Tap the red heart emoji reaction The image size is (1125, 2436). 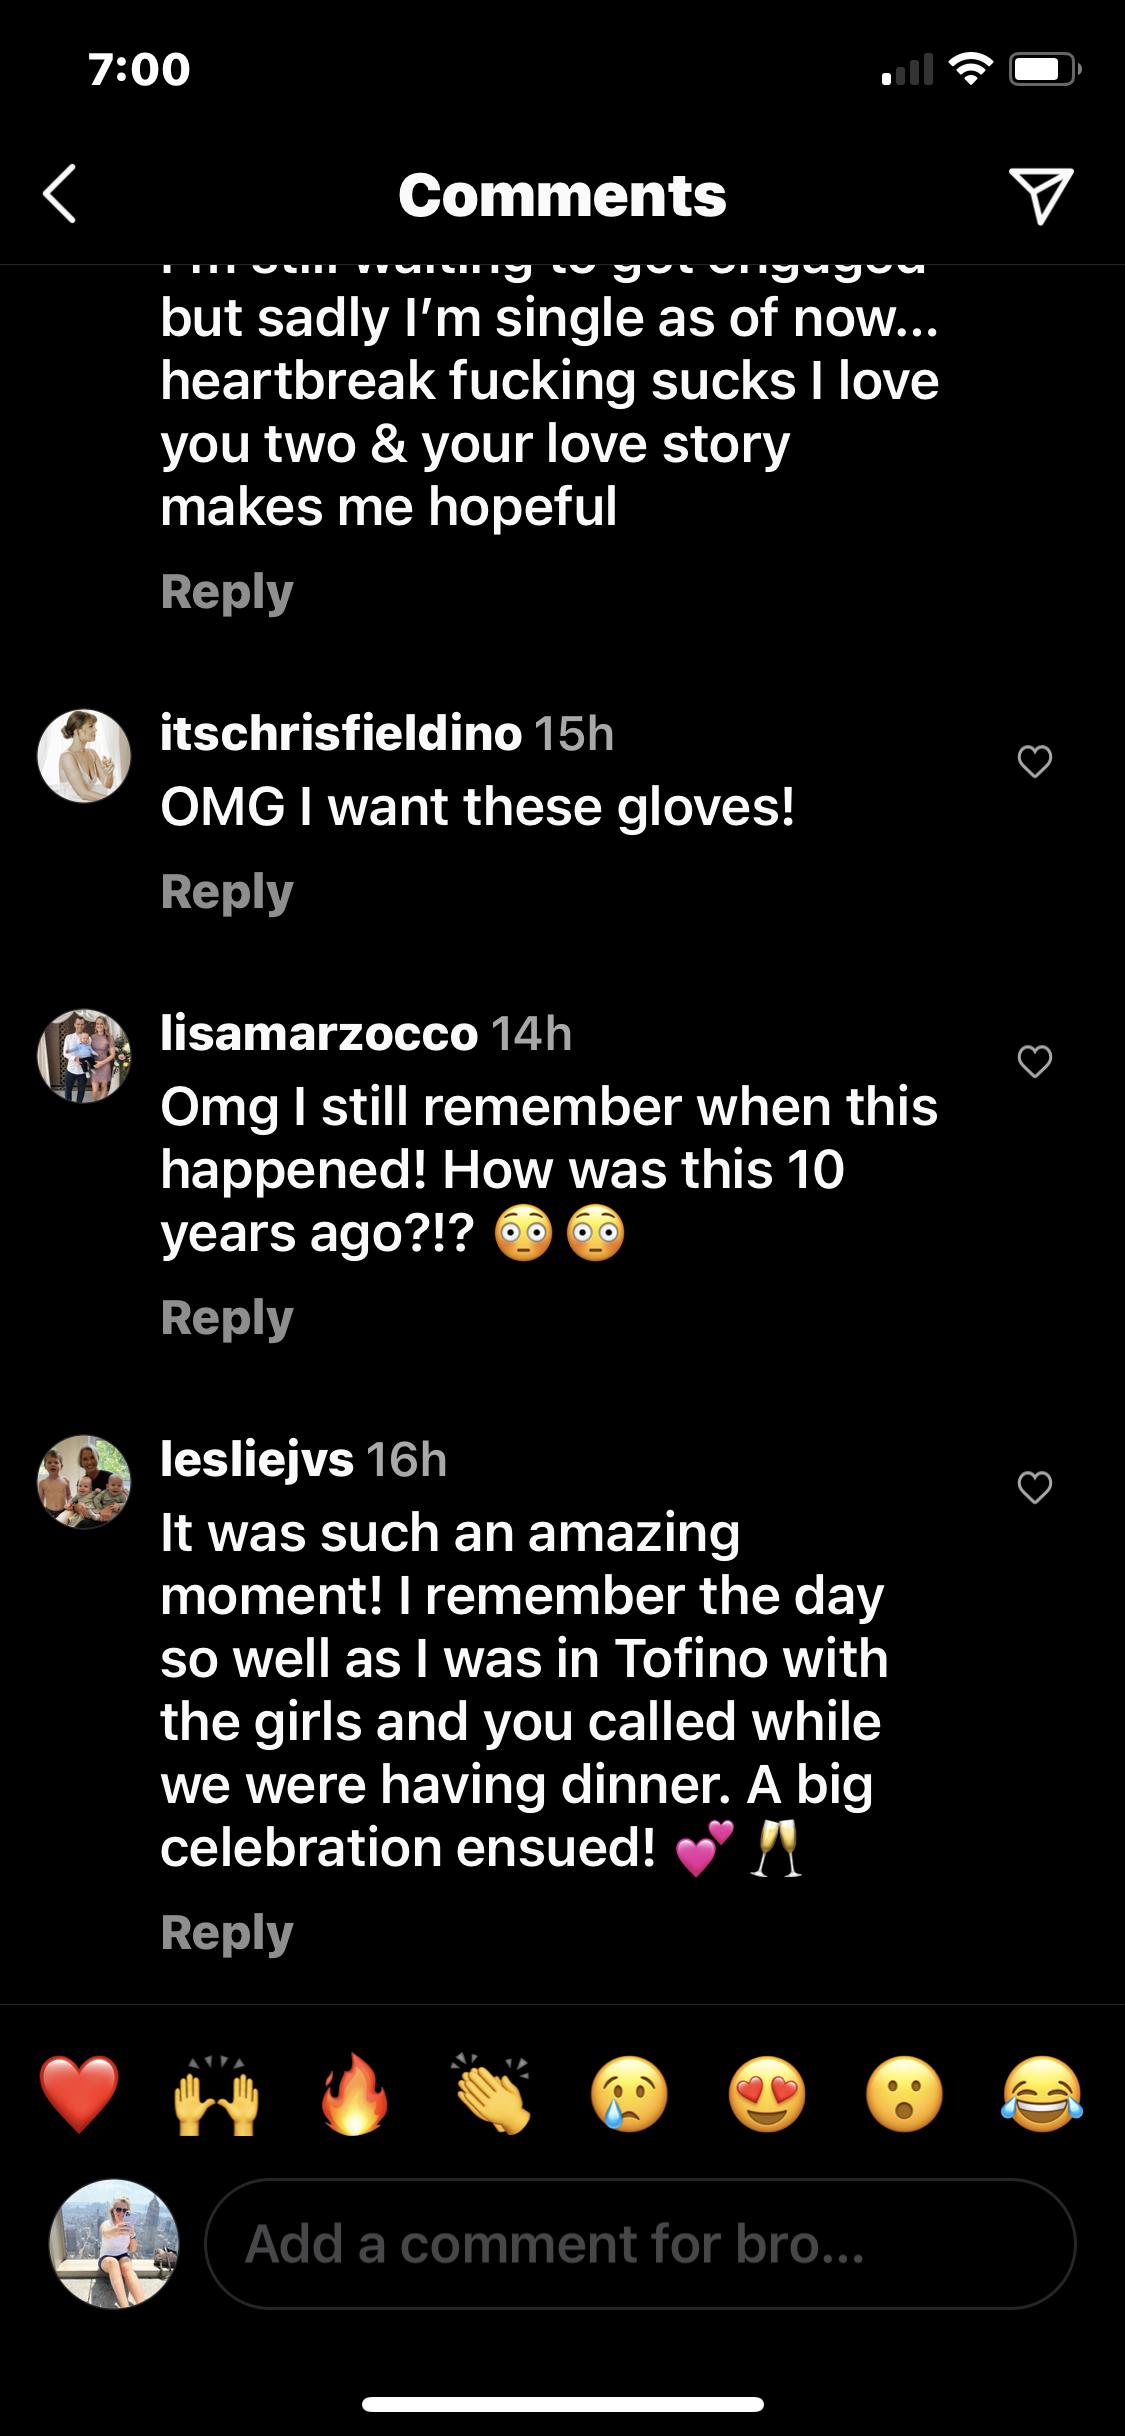(79, 2093)
